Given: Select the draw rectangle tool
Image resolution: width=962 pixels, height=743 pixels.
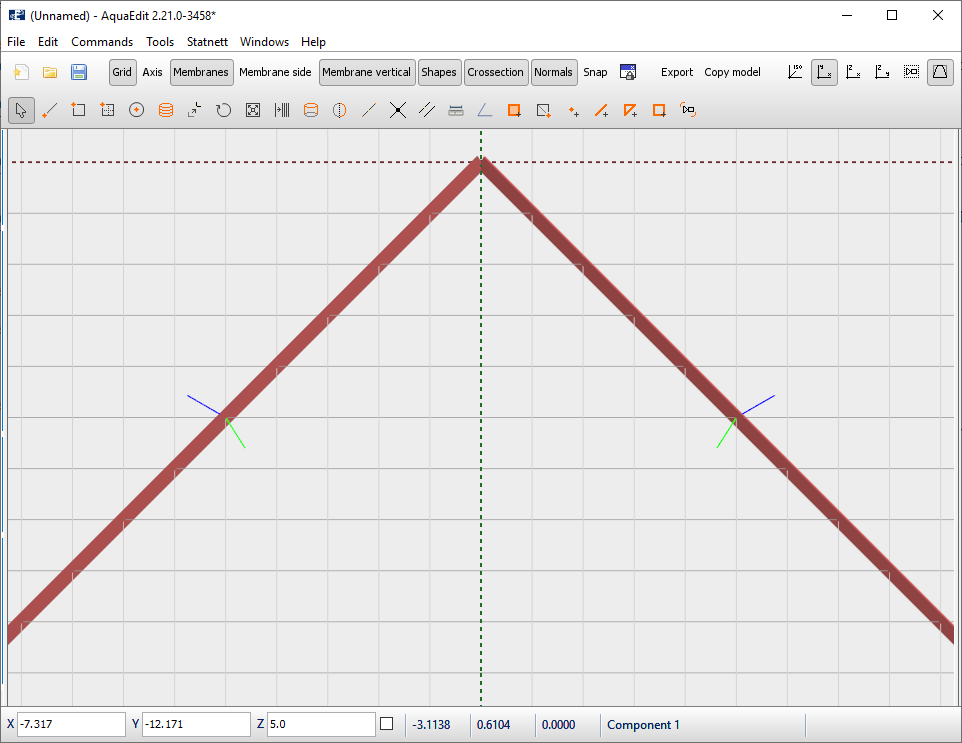Looking at the screenshot, I should (79, 110).
